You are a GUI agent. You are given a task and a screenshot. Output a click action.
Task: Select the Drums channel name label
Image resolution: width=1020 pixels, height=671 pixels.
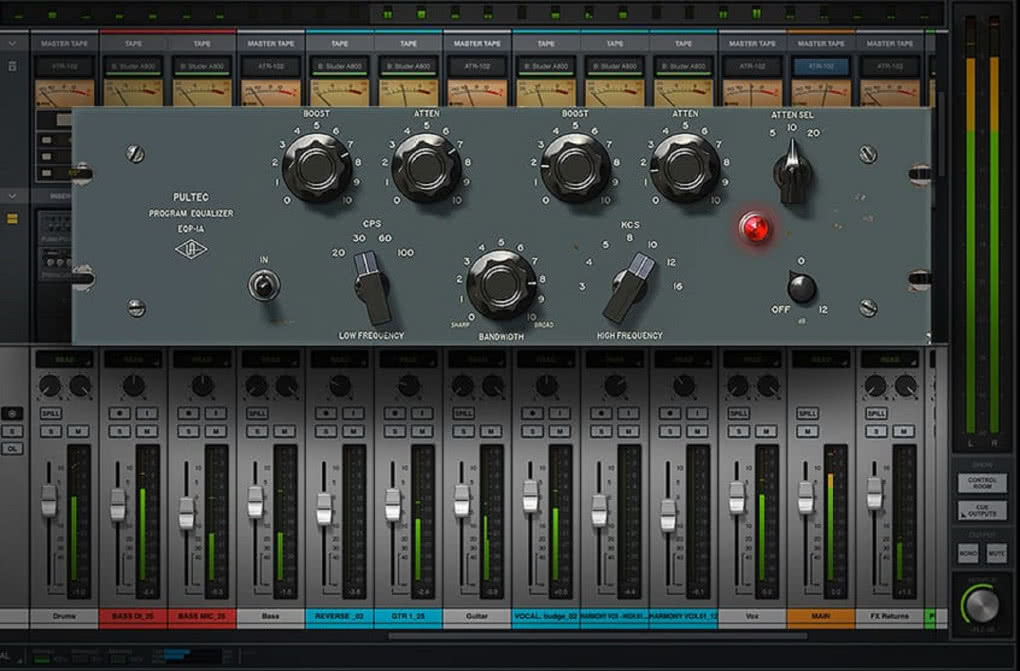point(64,616)
